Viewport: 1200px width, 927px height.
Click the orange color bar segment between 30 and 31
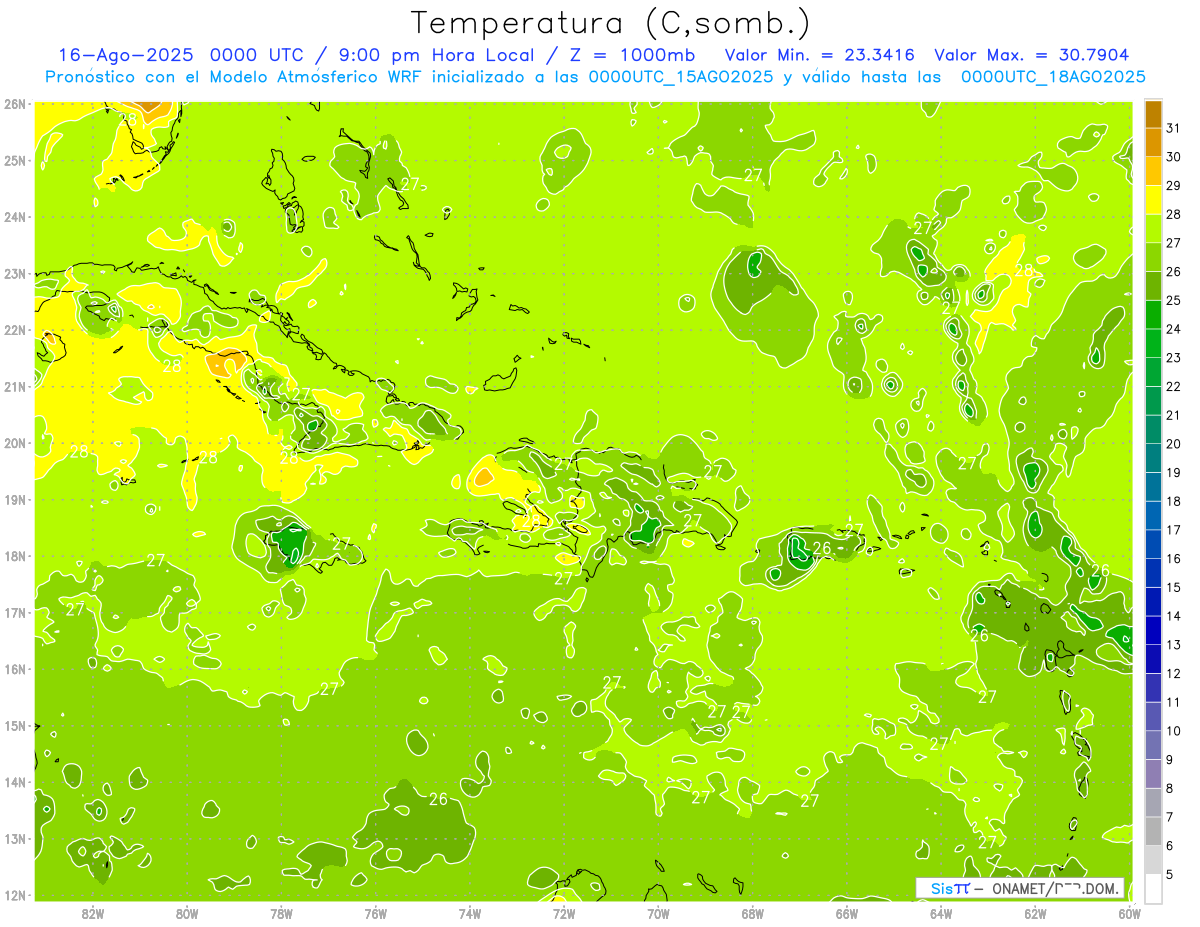(x=1153, y=143)
